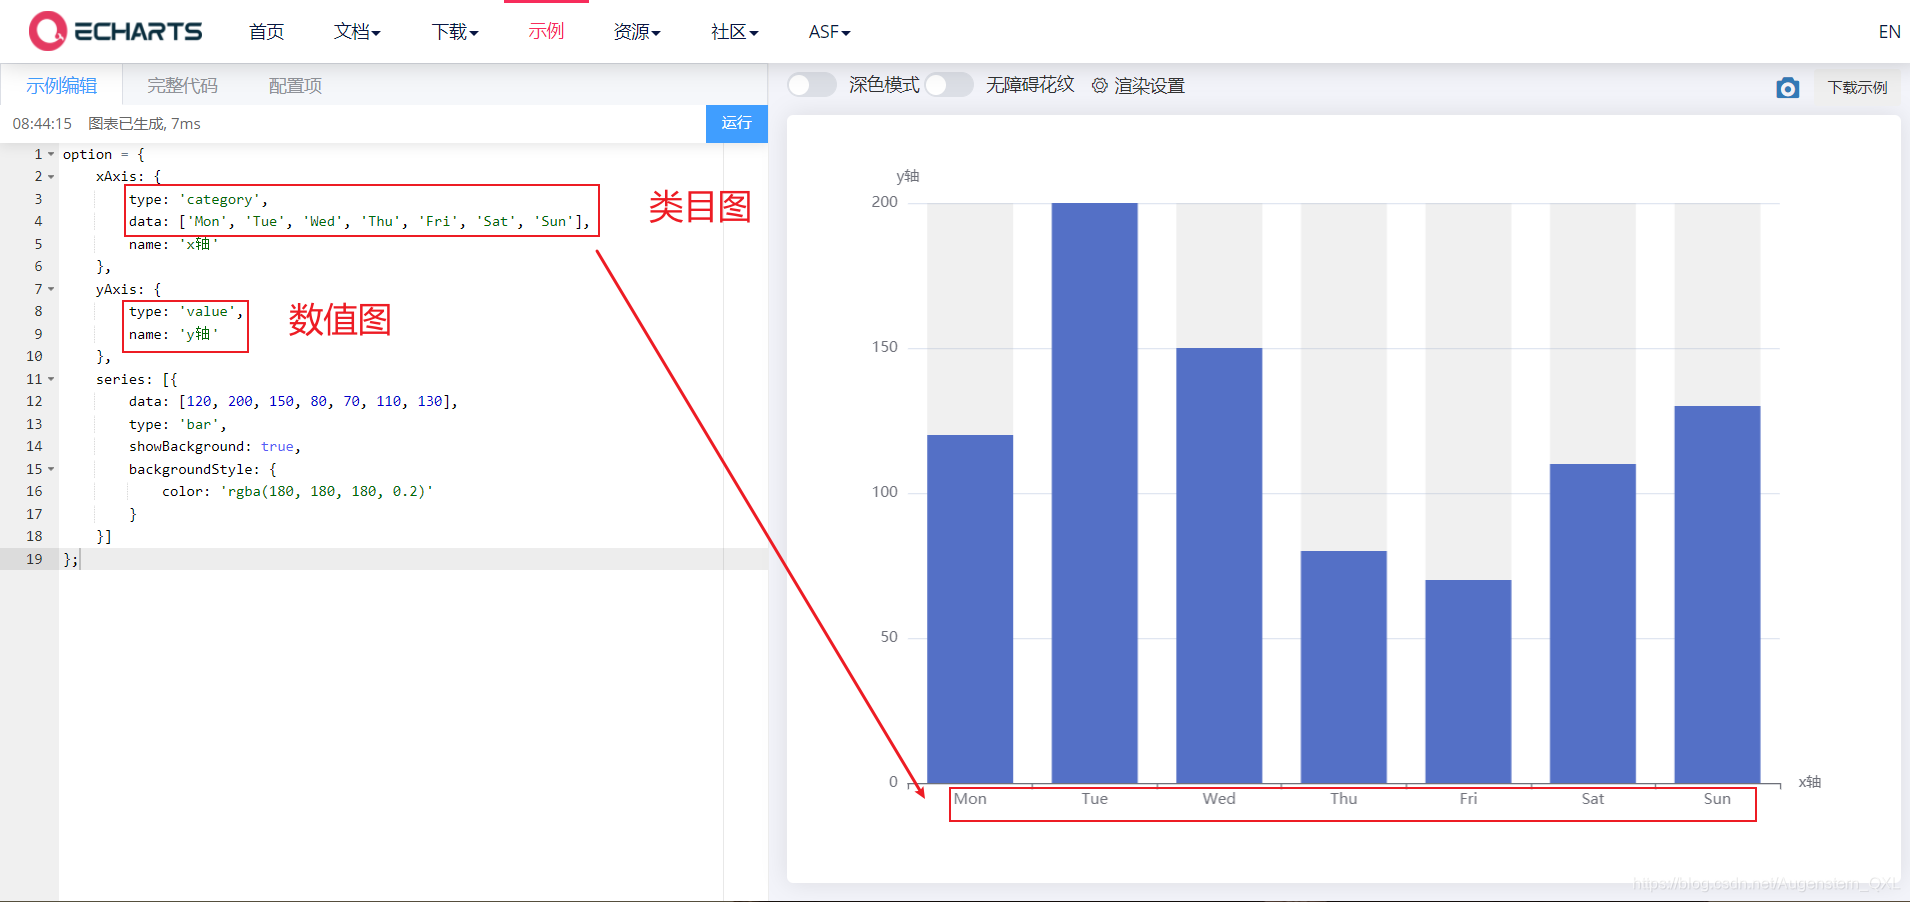Click the Tue bar in chart
Viewport: 1910px width, 902px height.
point(1094,493)
